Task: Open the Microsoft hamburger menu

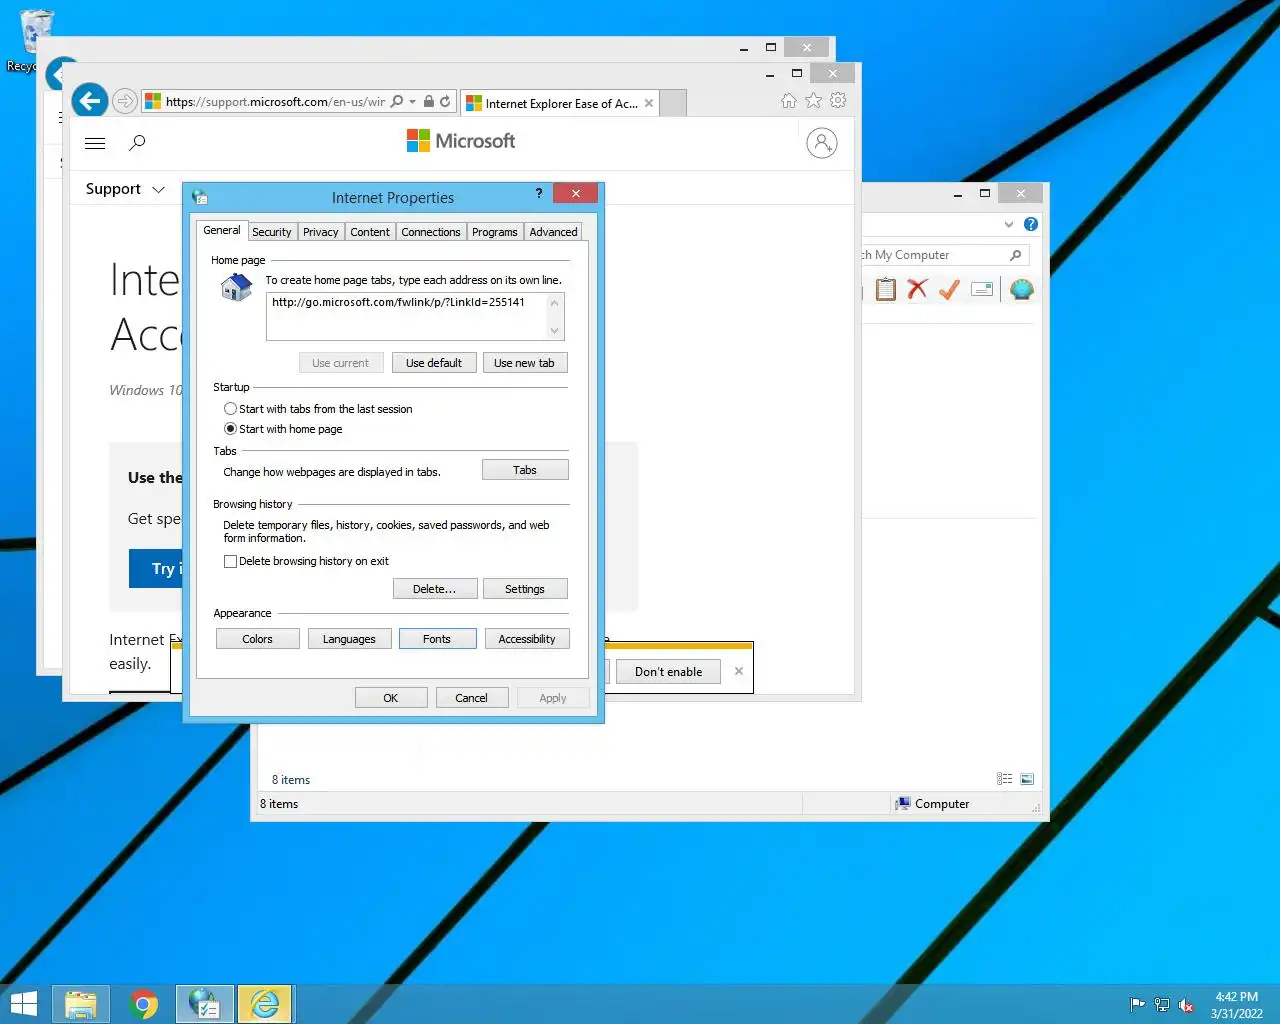Action: click(x=95, y=143)
